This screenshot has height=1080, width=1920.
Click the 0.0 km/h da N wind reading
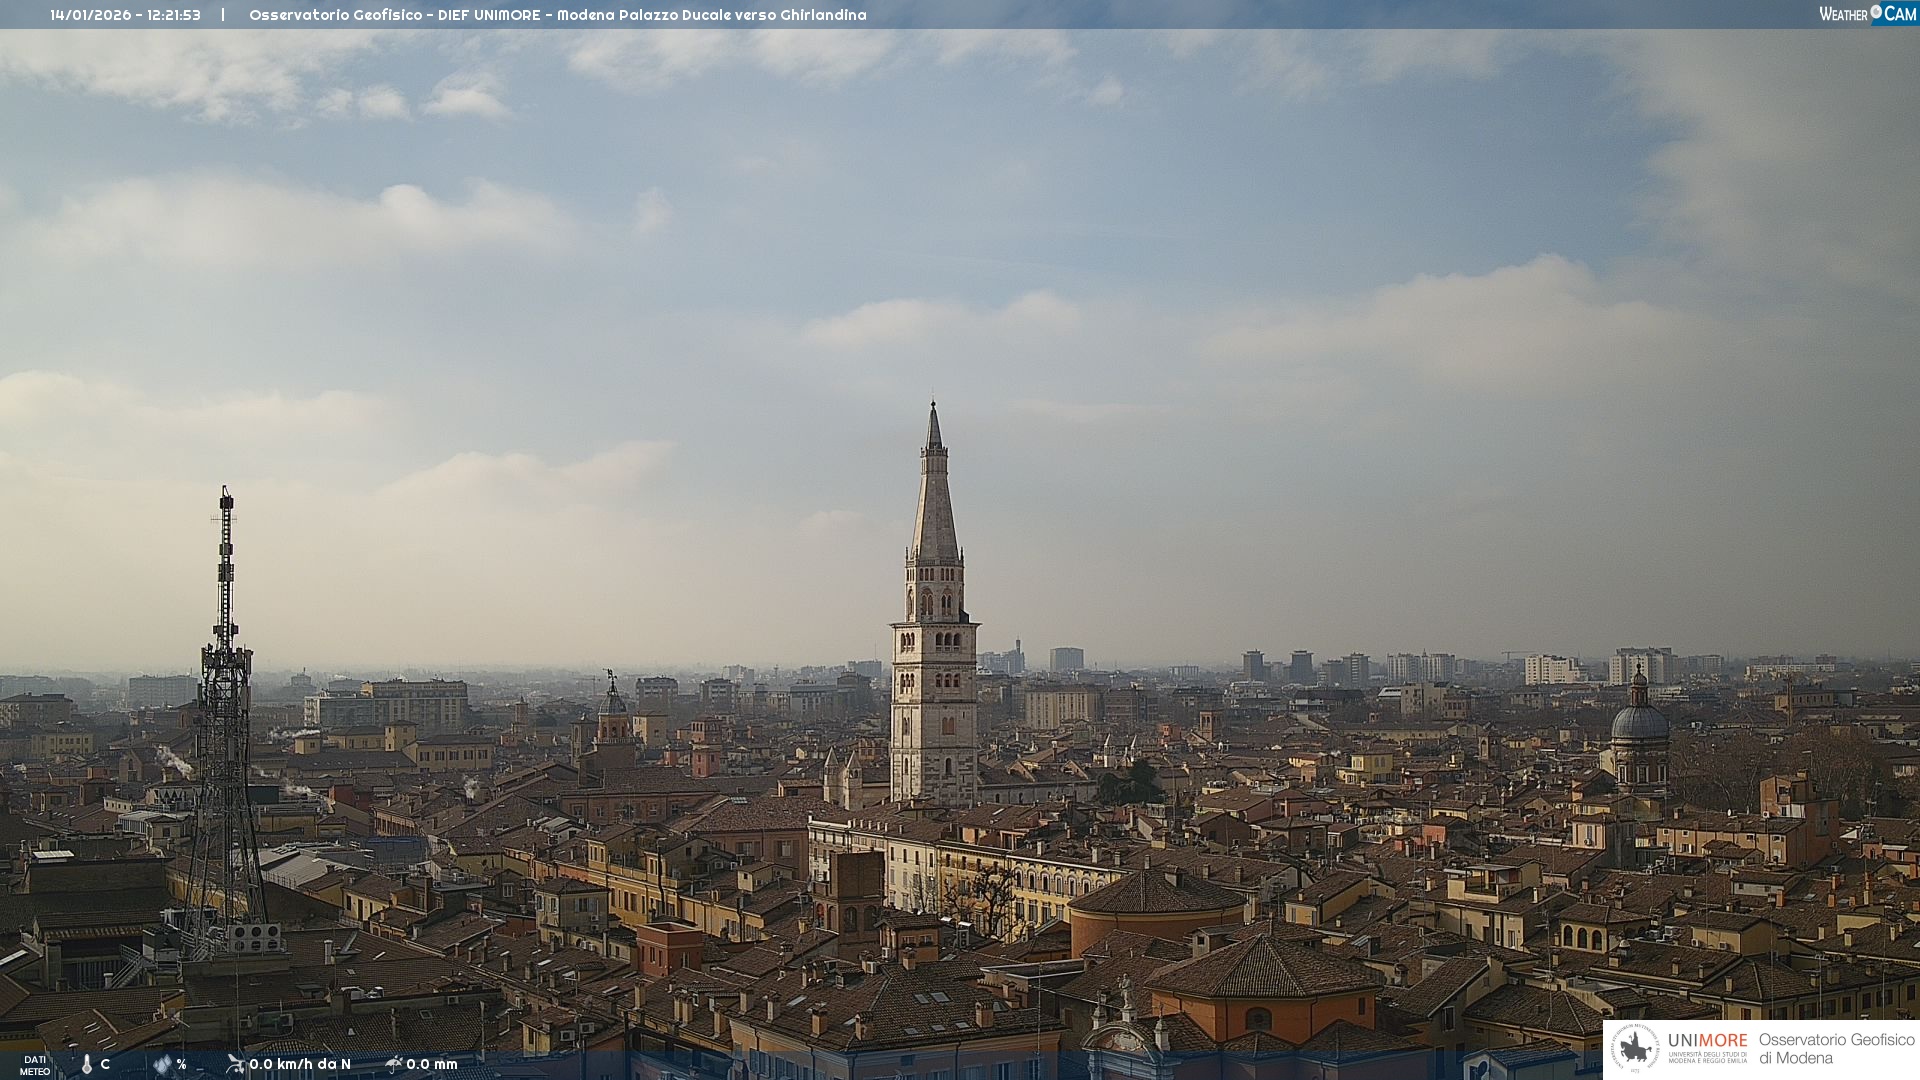point(300,1065)
